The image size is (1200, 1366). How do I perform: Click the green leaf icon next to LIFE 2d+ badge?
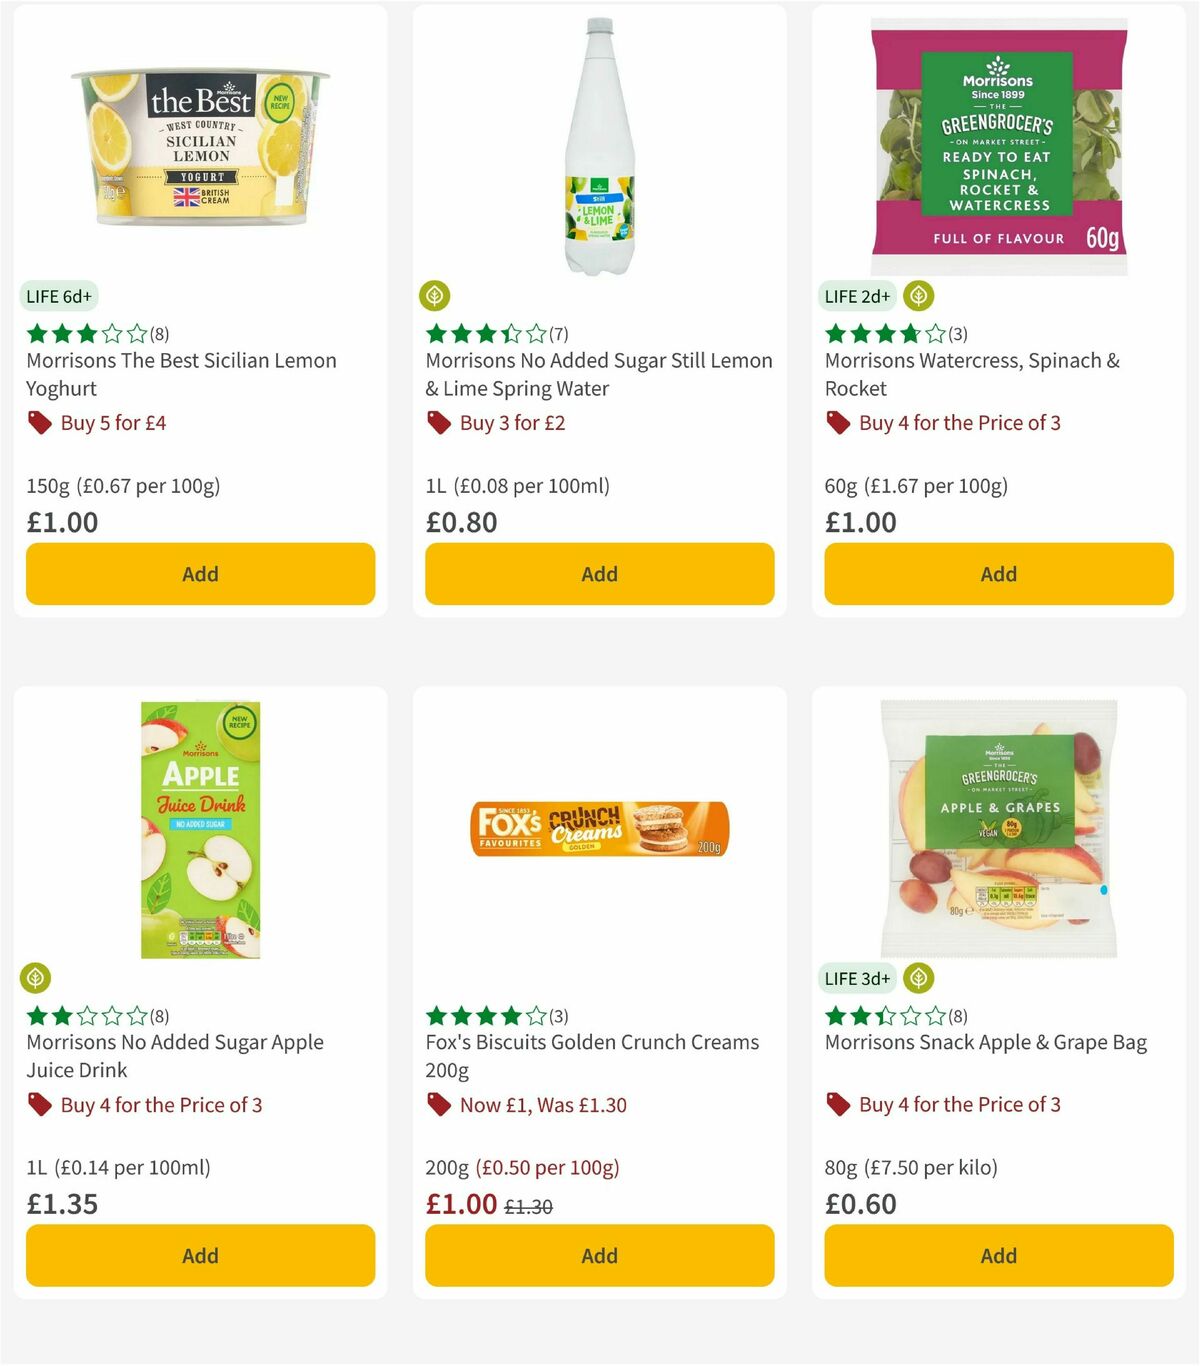coord(918,296)
